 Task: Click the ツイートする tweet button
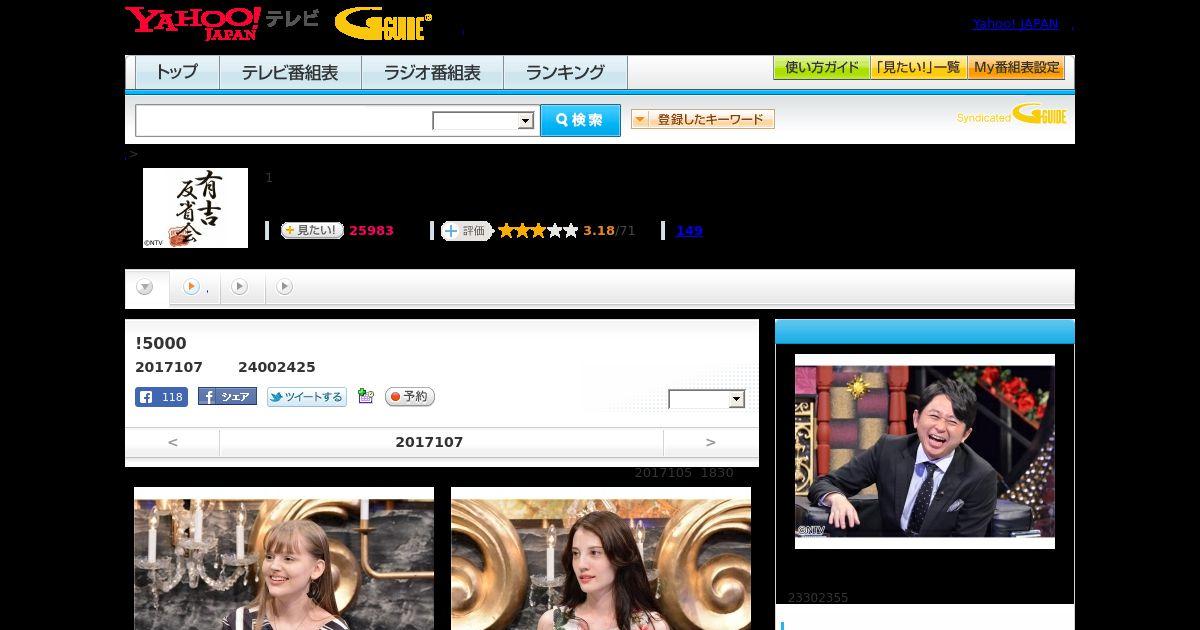coord(306,397)
